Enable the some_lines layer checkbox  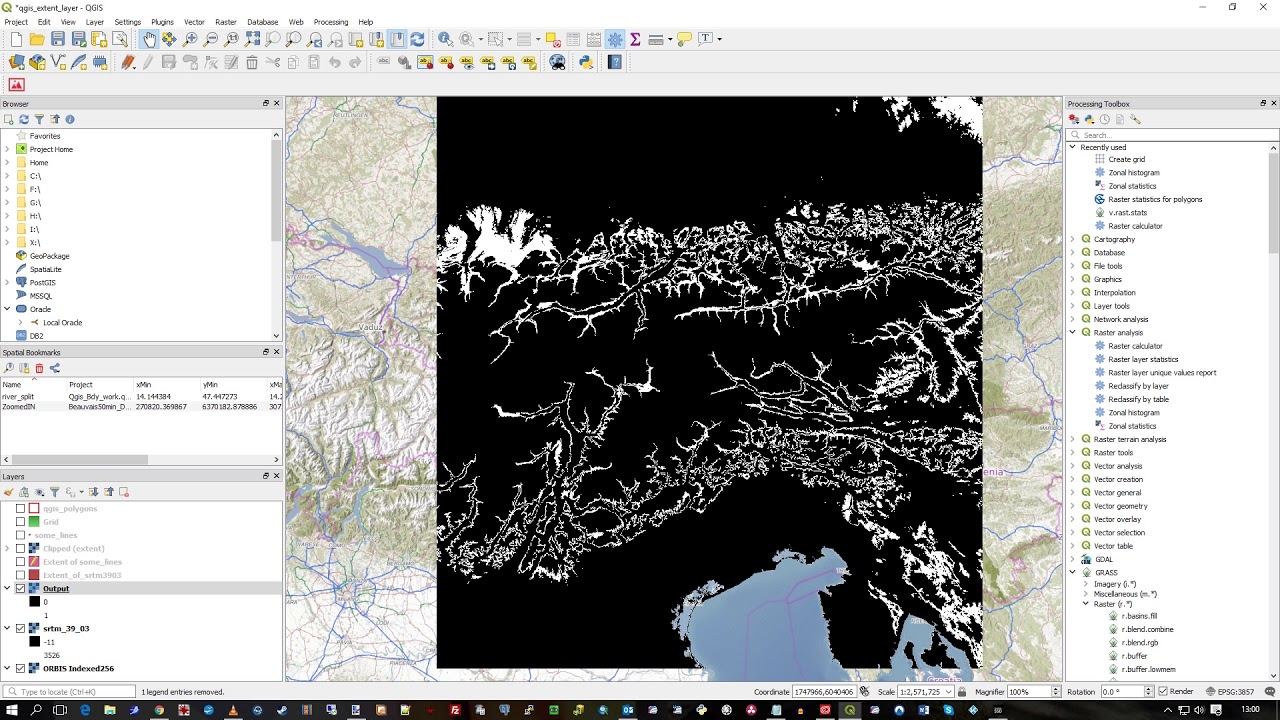coord(20,535)
